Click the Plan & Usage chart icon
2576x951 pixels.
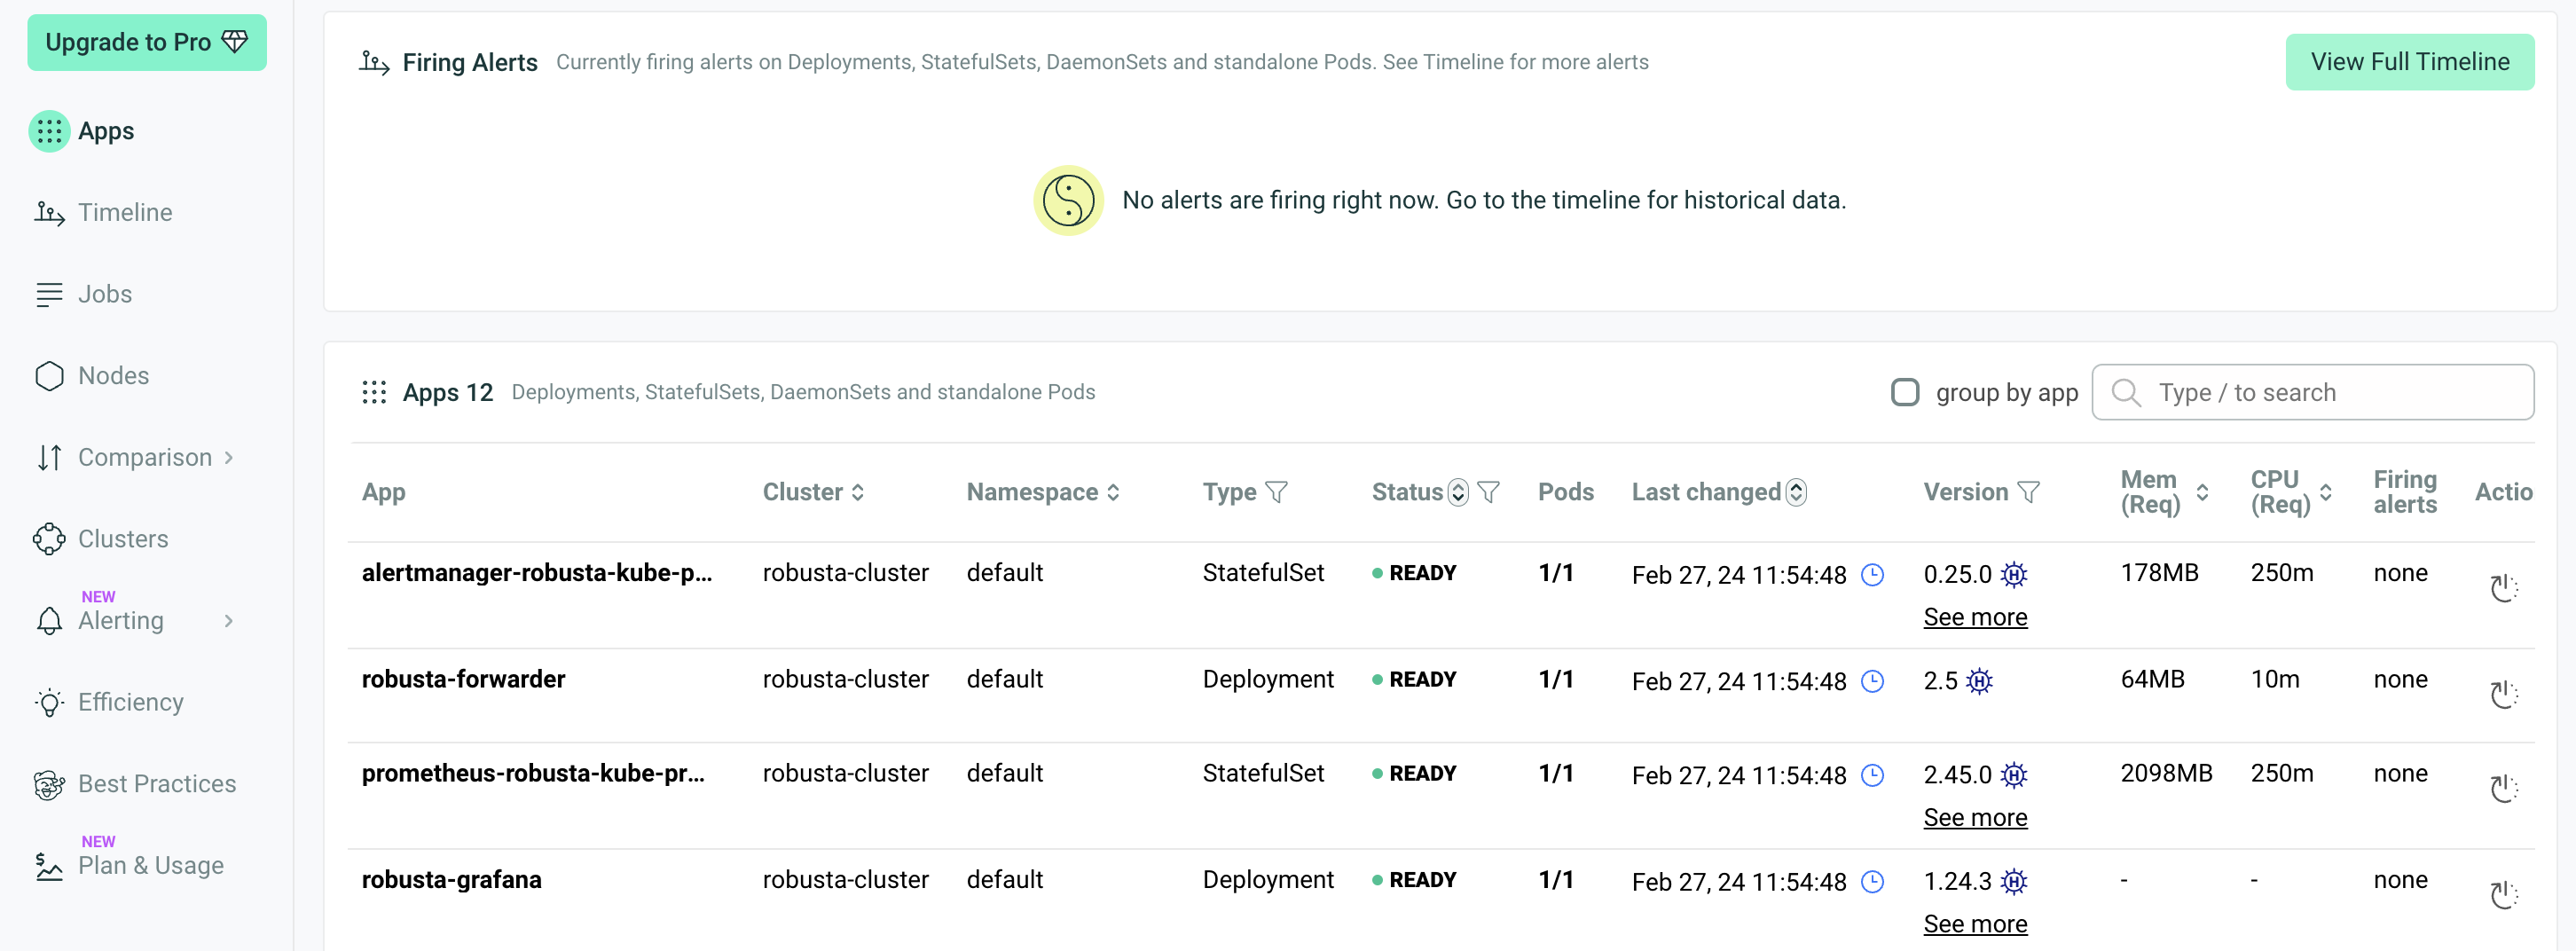coord(49,866)
